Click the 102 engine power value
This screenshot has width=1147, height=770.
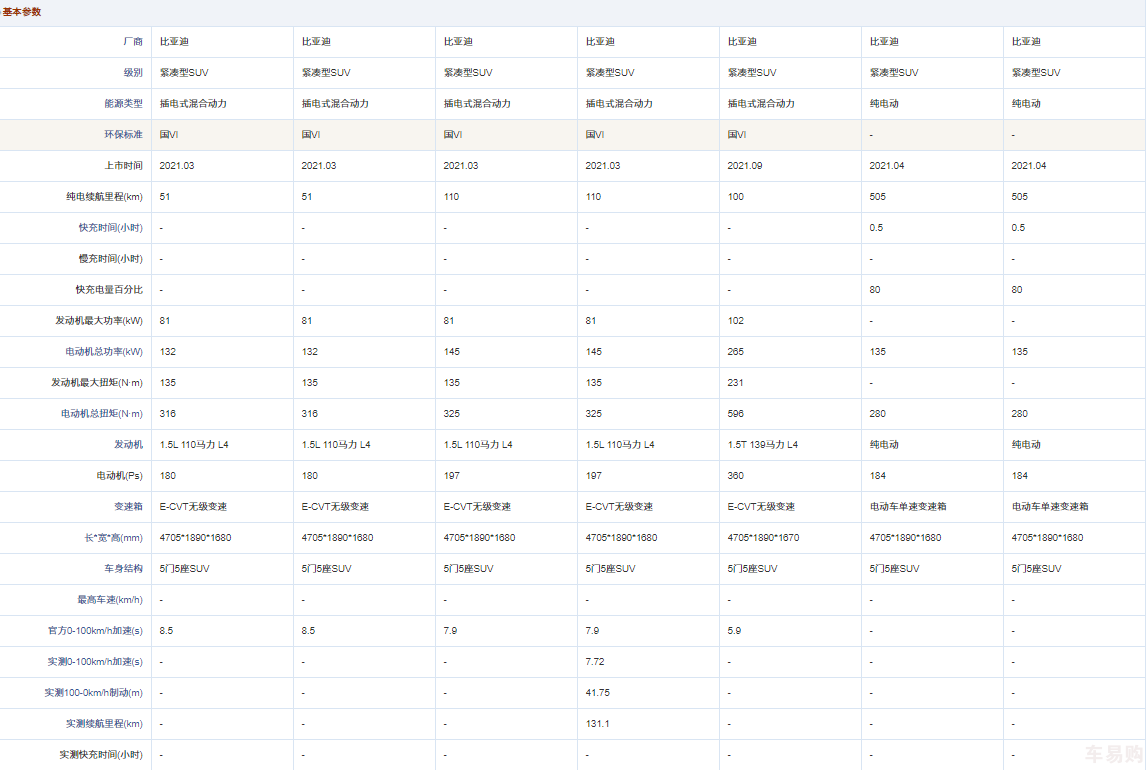click(x=736, y=320)
